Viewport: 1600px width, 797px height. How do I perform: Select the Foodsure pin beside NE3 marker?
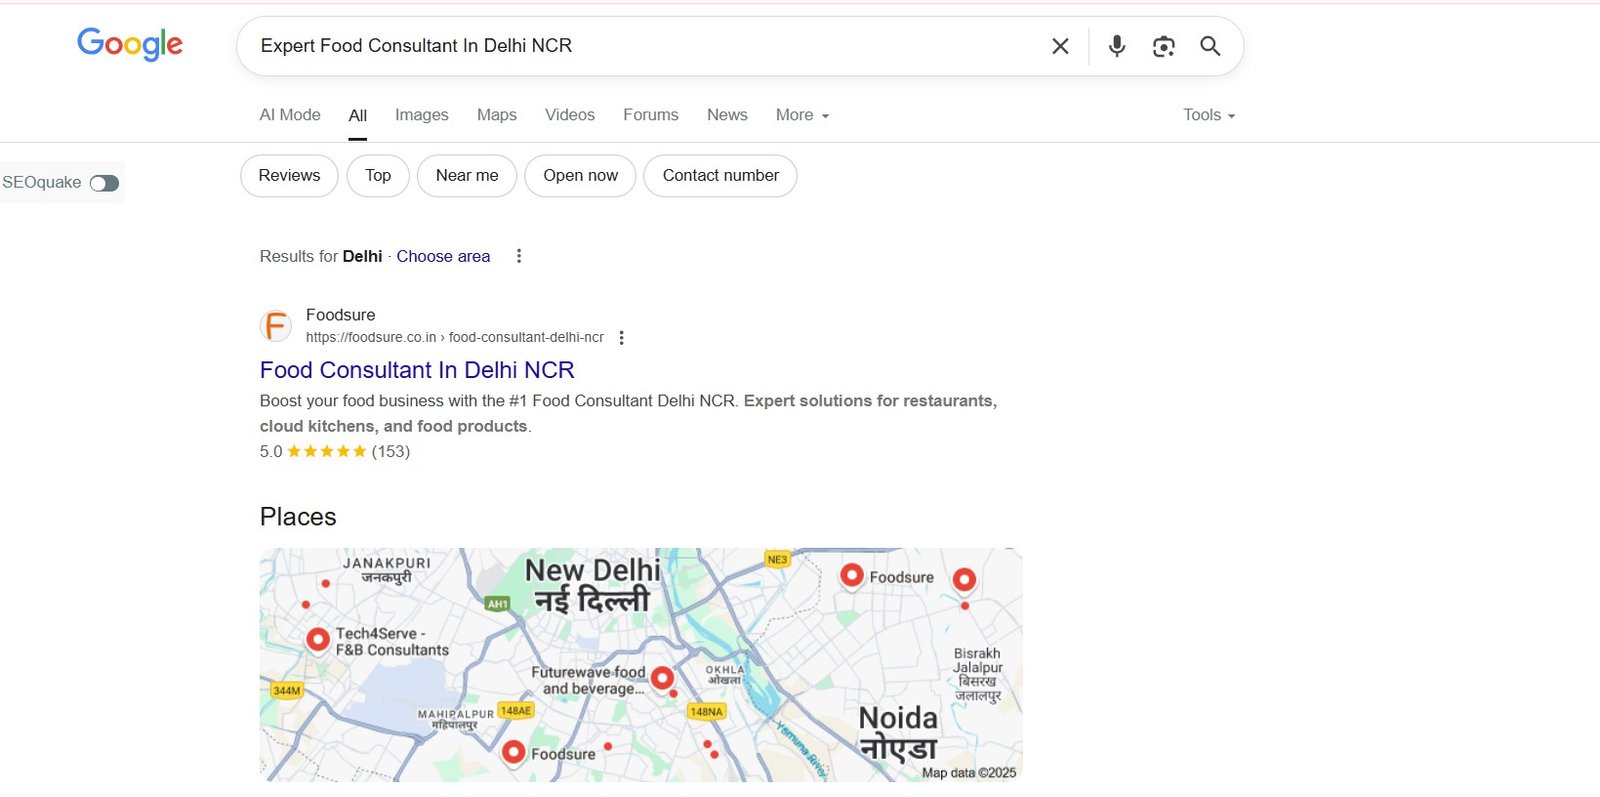pos(852,575)
